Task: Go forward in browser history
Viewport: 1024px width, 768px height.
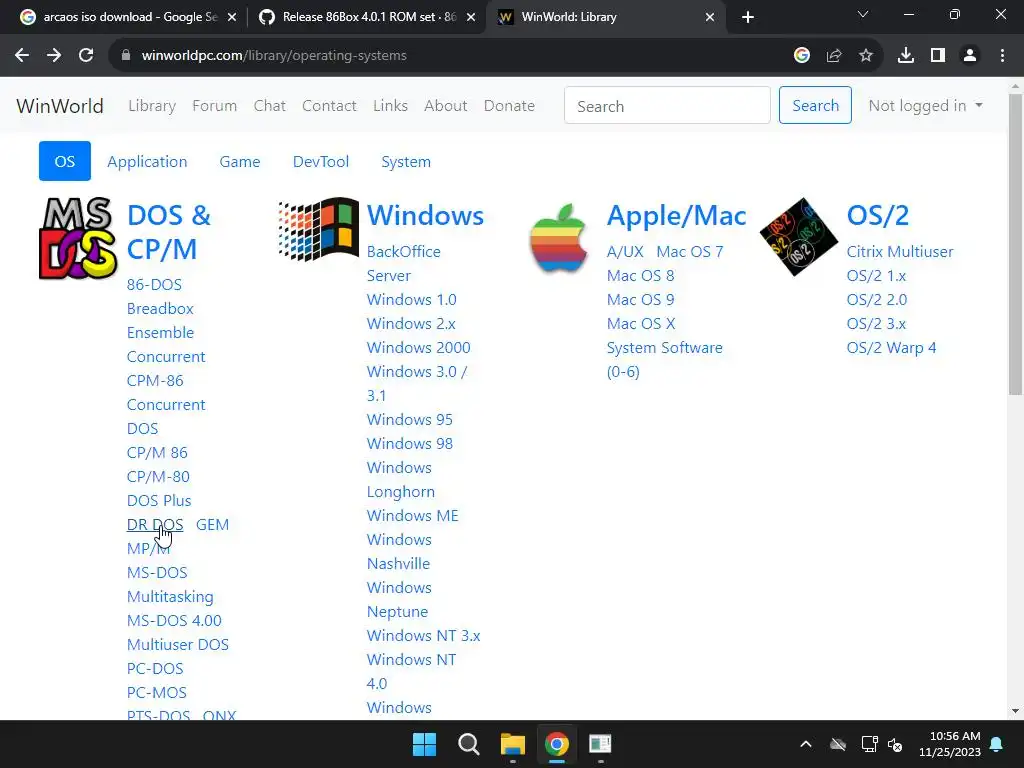Action: pos(54,56)
